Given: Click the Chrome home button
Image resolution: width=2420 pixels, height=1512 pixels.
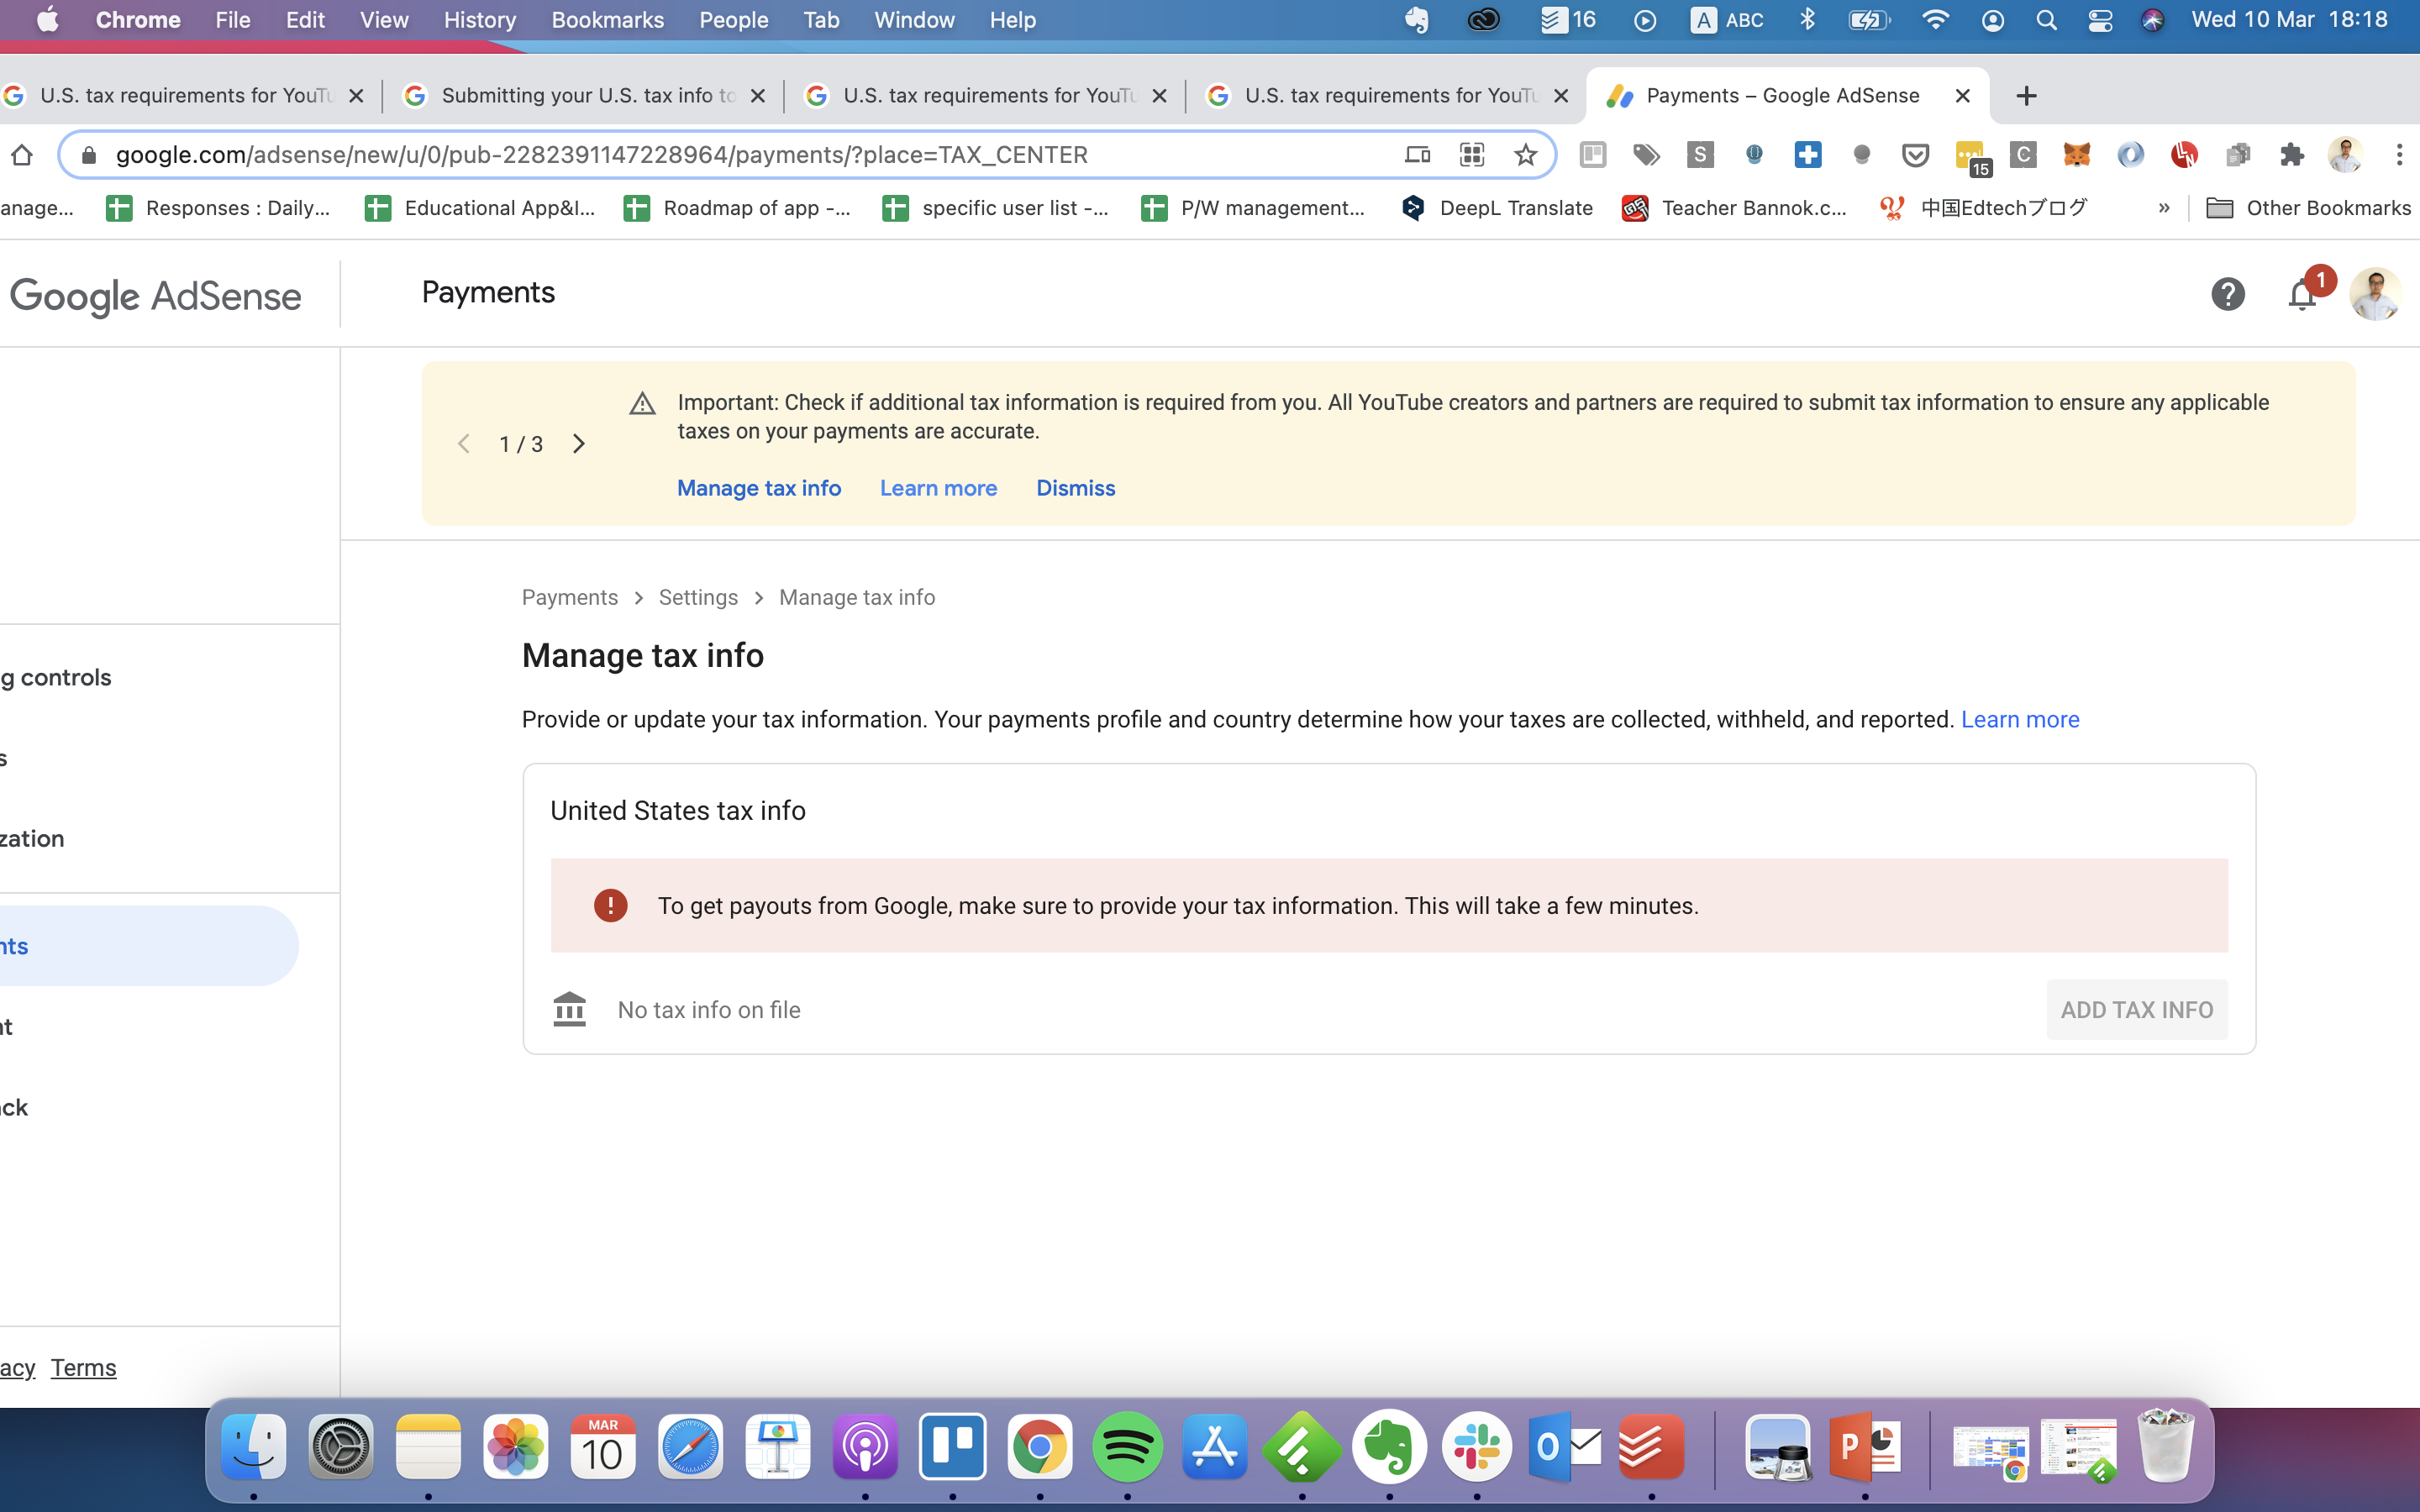Looking at the screenshot, I should (x=22, y=155).
